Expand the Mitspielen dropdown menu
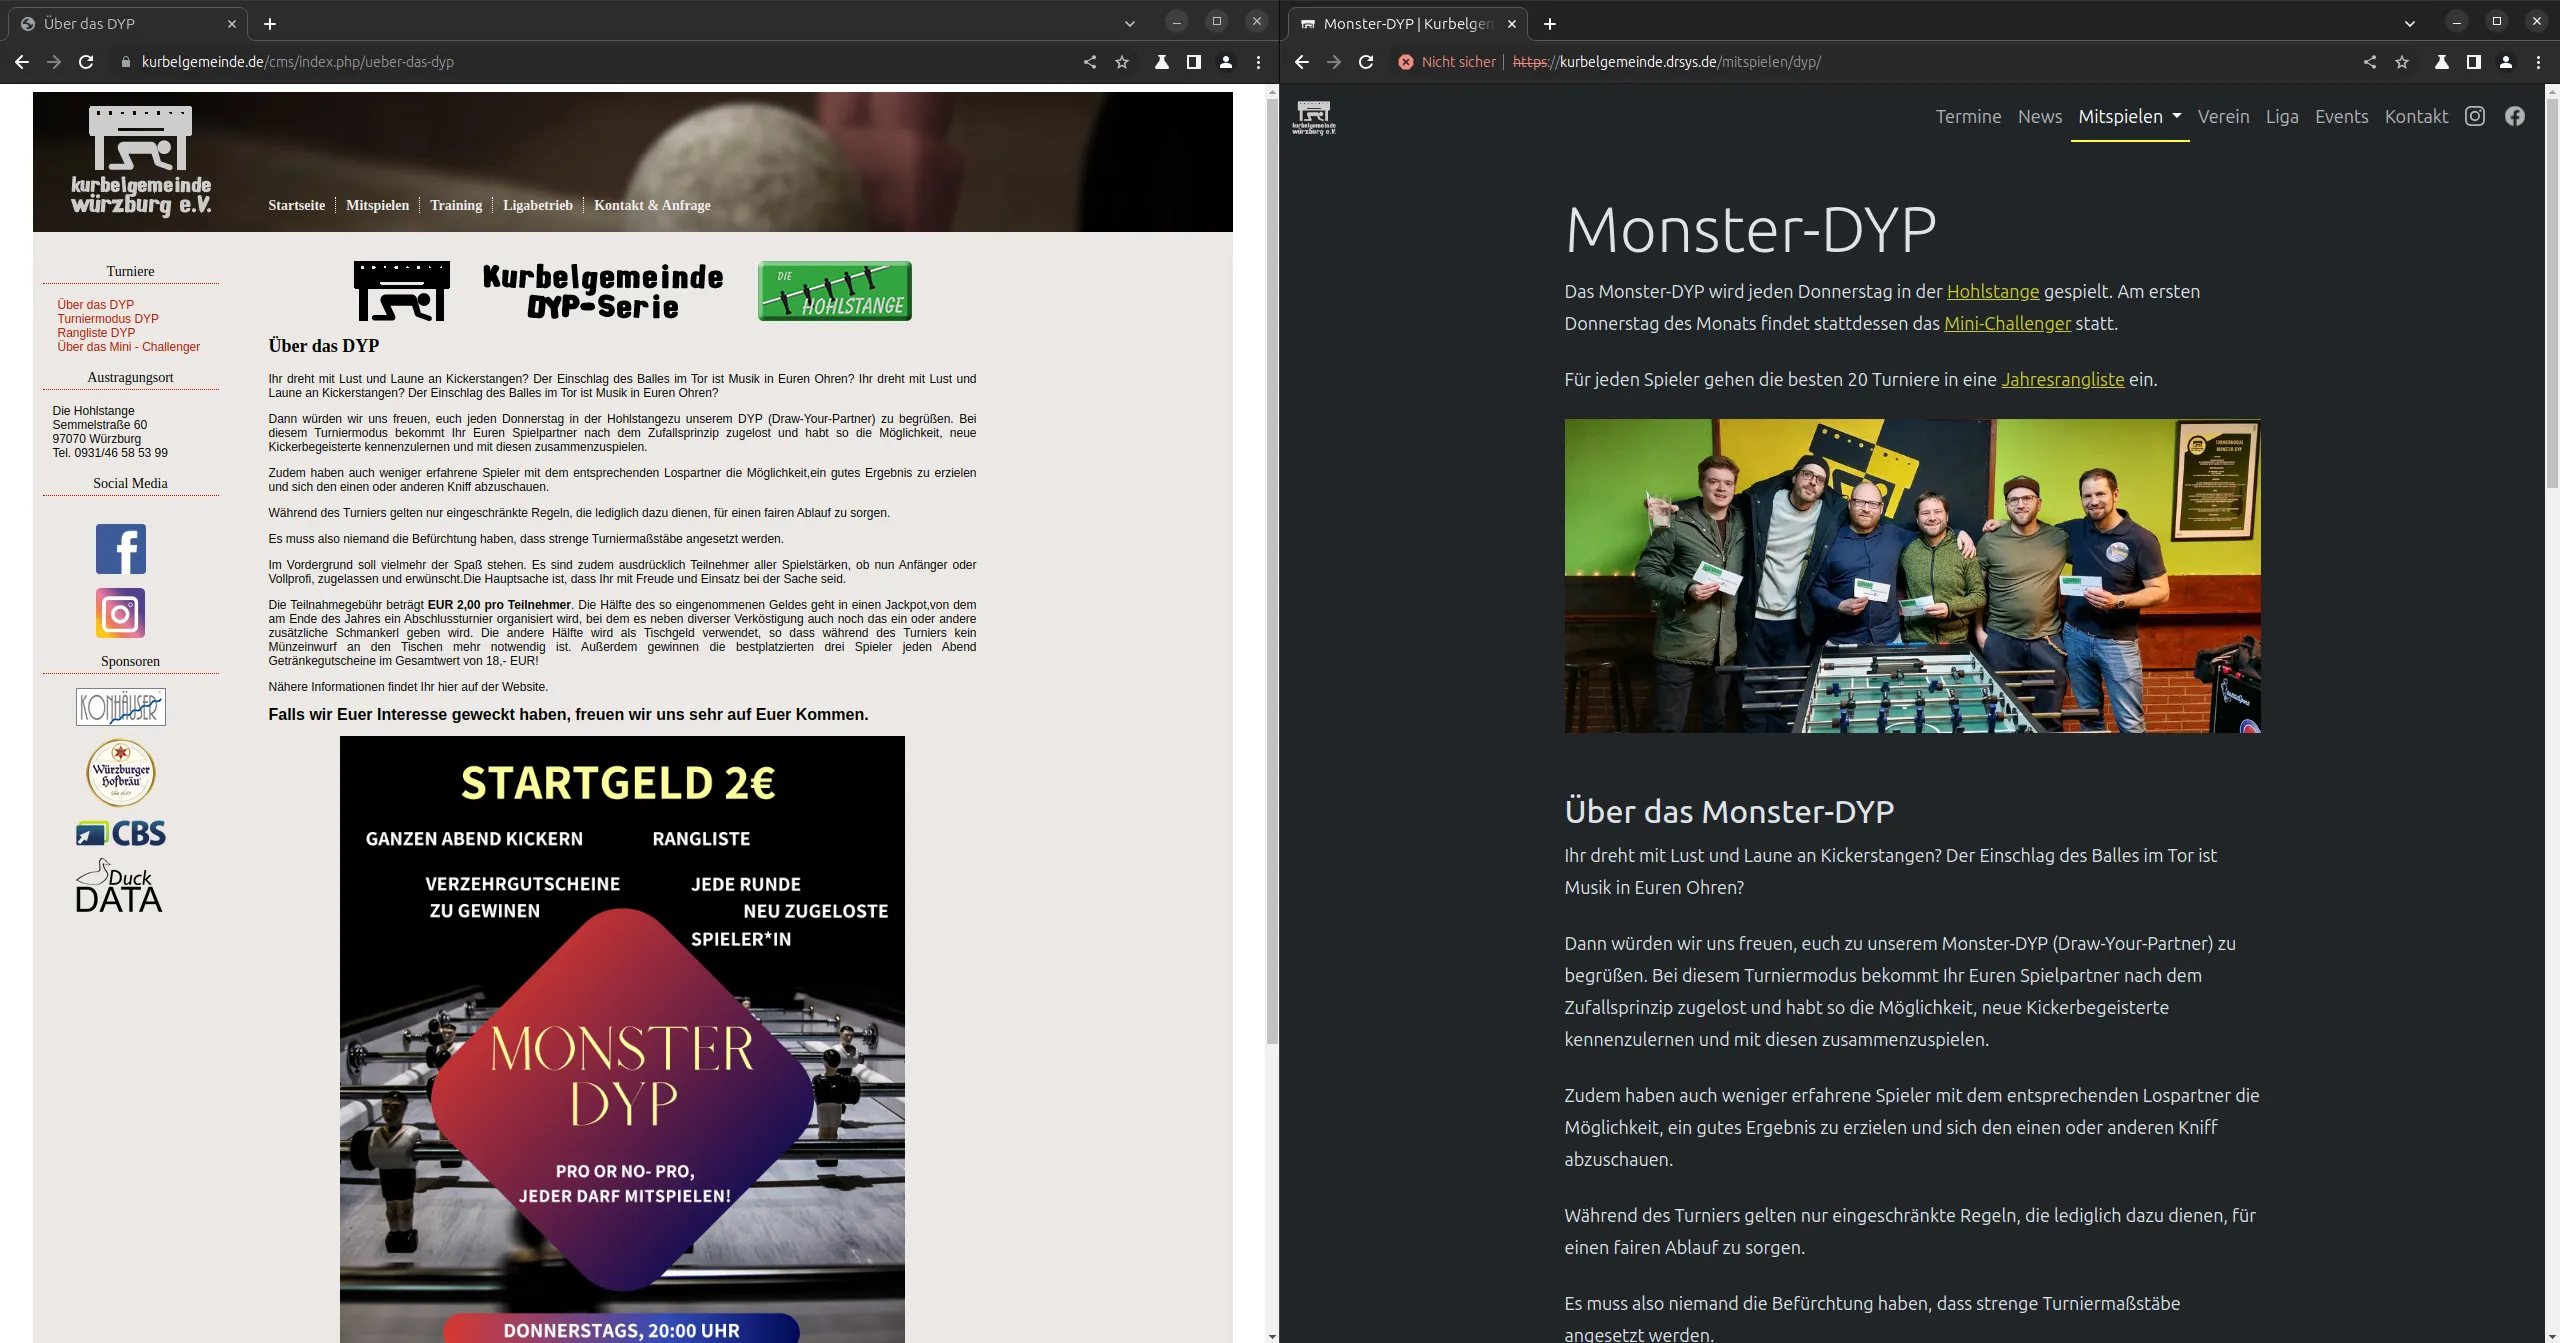The image size is (2560, 1343). tap(2130, 116)
